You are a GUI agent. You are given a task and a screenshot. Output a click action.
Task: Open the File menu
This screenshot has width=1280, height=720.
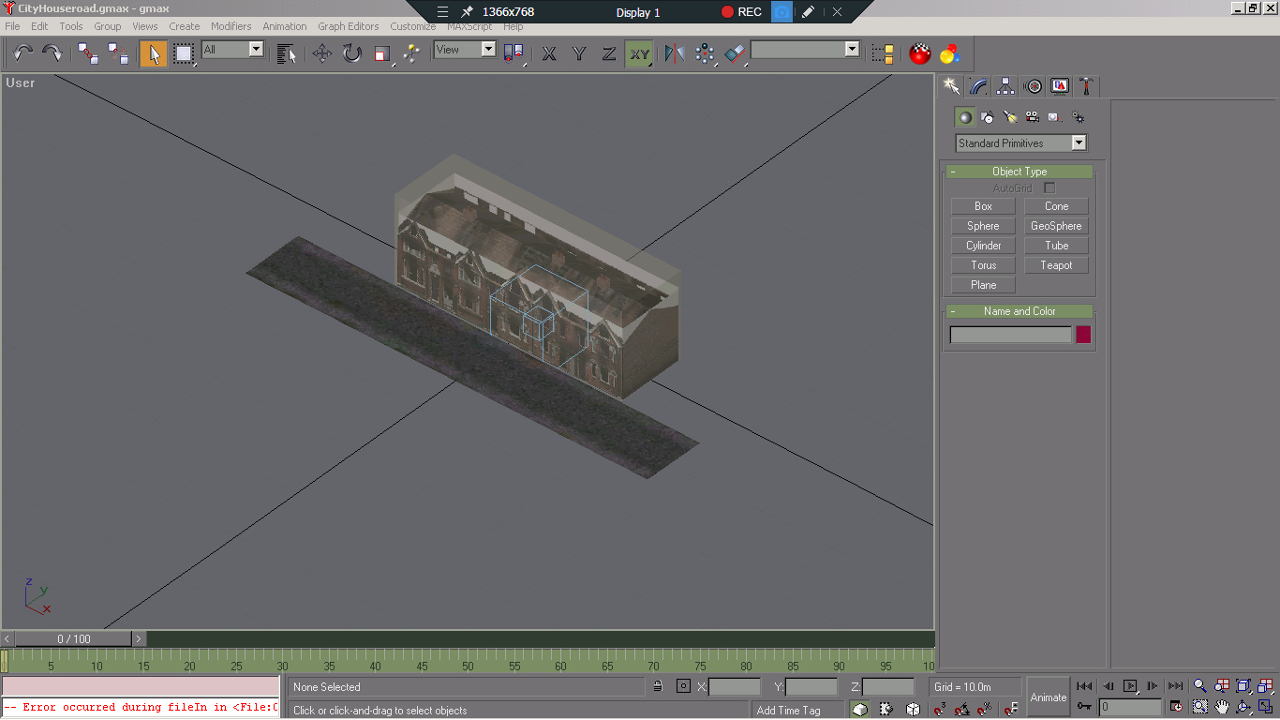point(12,26)
